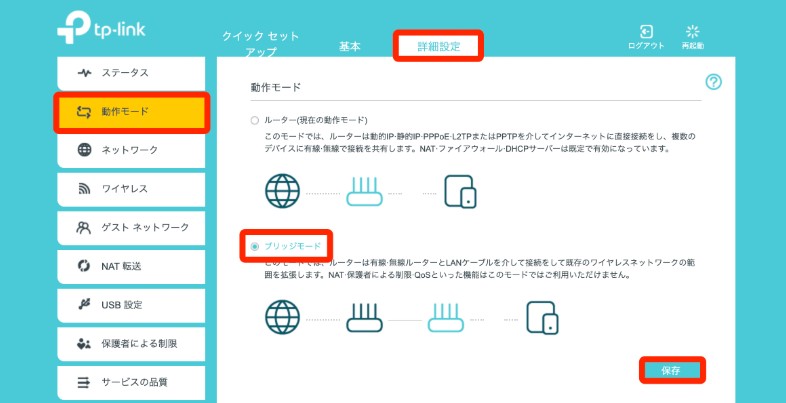Click the ネットワーク globe icon in sidebar
The width and height of the screenshot is (786, 403).
tap(84, 149)
